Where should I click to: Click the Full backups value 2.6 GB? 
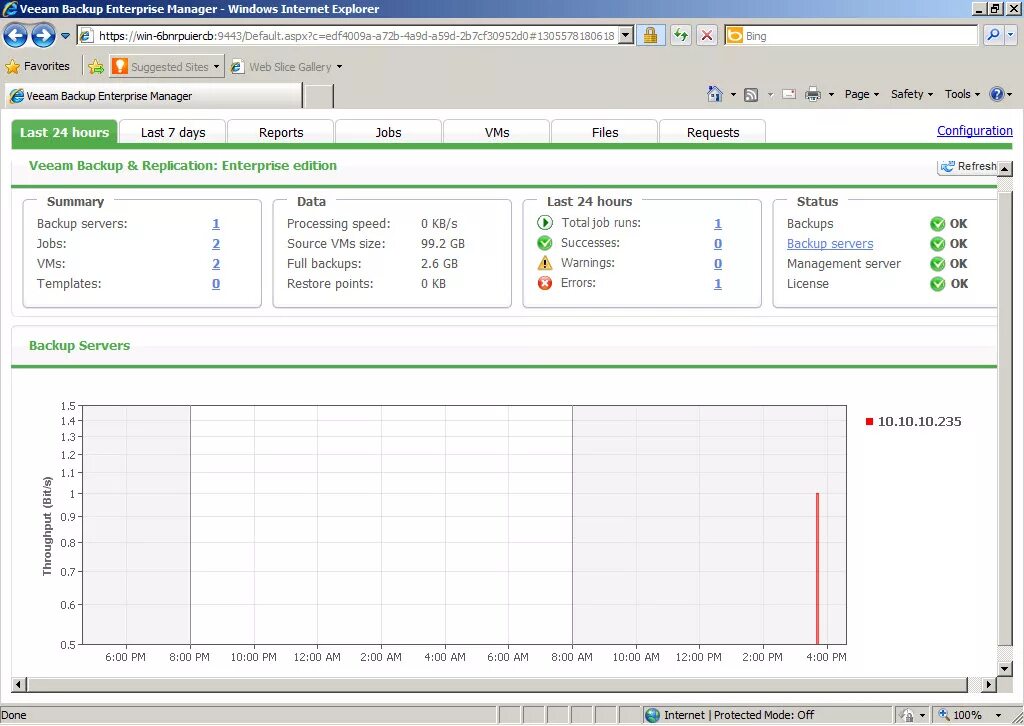click(439, 264)
